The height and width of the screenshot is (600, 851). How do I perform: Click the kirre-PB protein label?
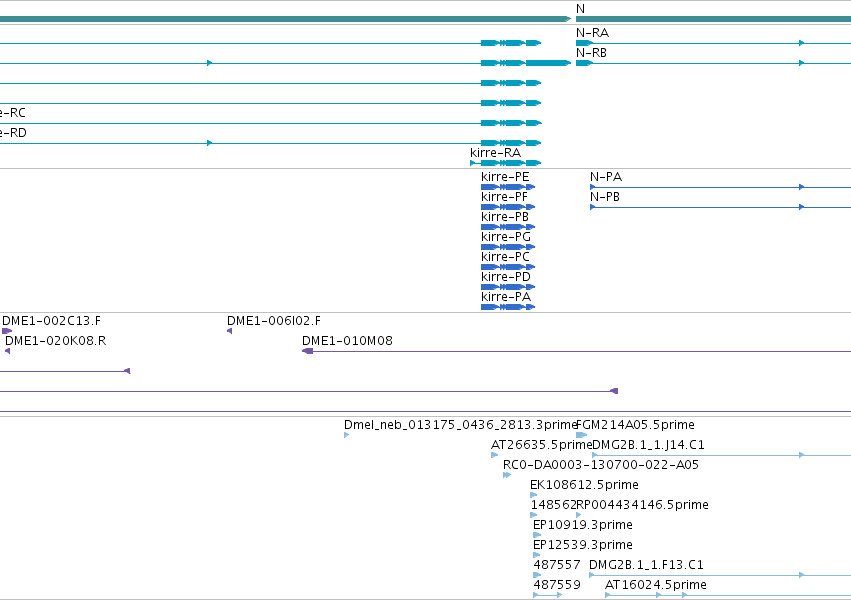505,217
